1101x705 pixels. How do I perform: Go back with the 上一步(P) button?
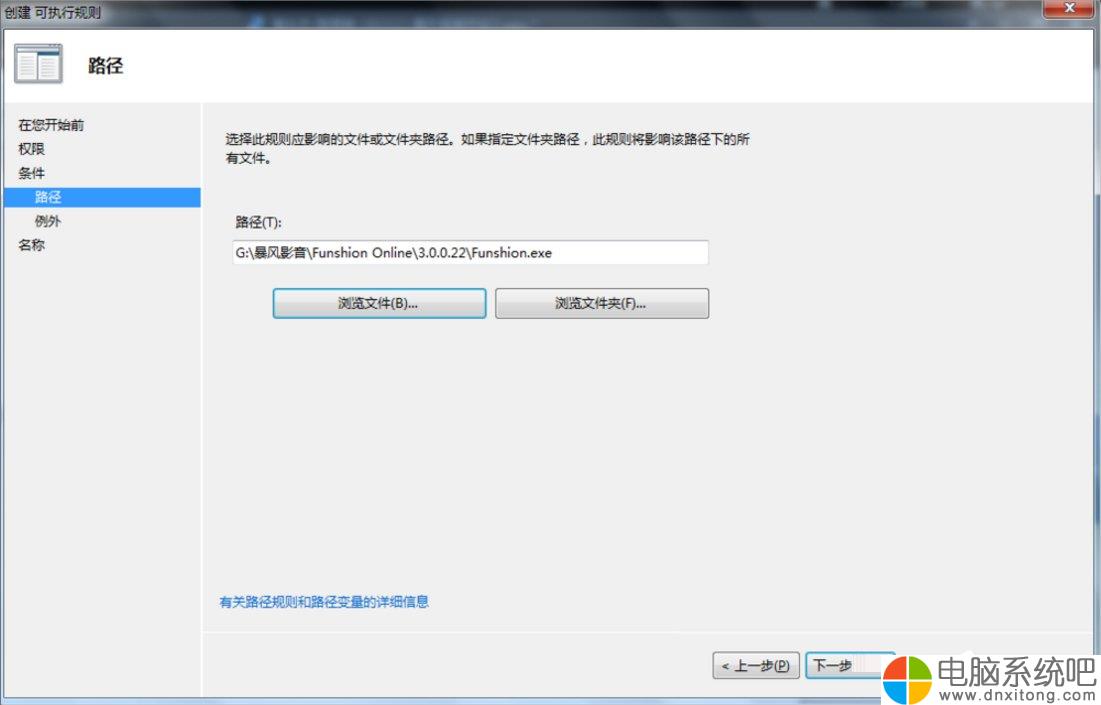(756, 665)
